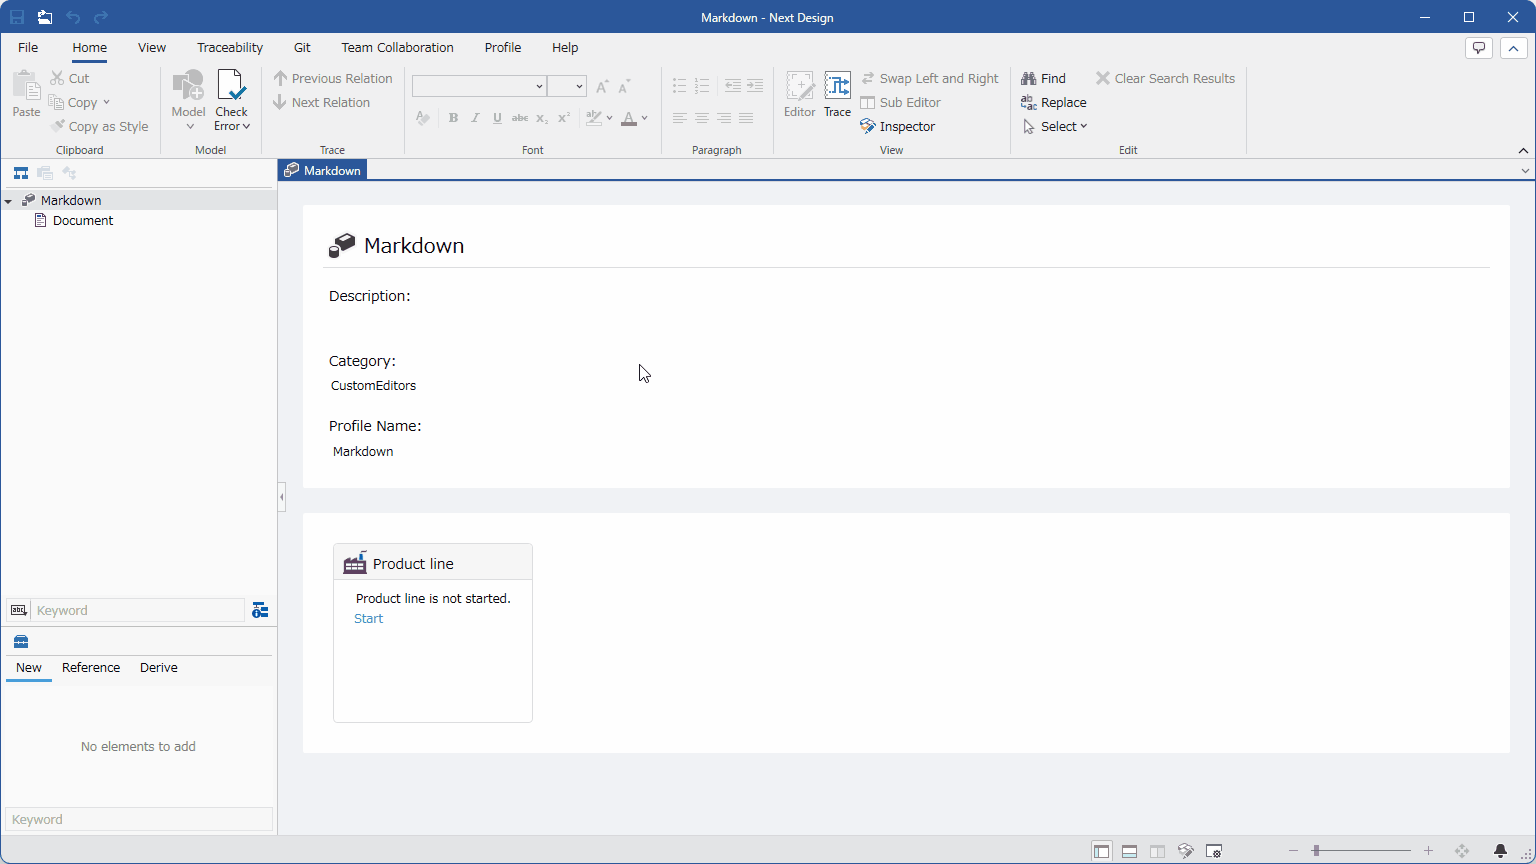Select the Reference tab in toolbox

(91, 668)
